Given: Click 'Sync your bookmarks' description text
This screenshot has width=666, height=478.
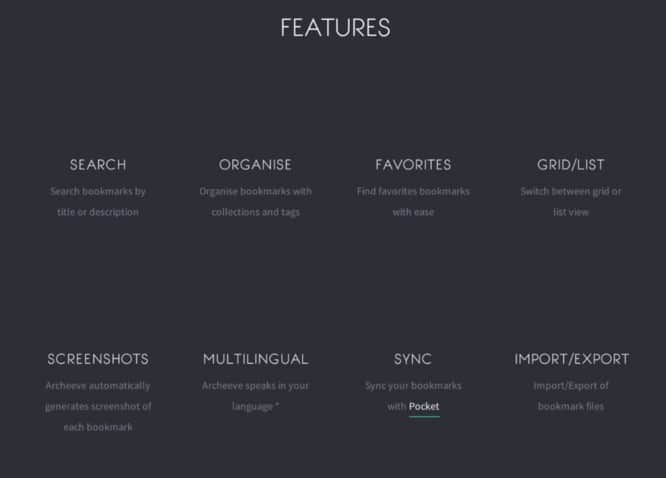Looking at the screenshot, I should click(413, 386).
